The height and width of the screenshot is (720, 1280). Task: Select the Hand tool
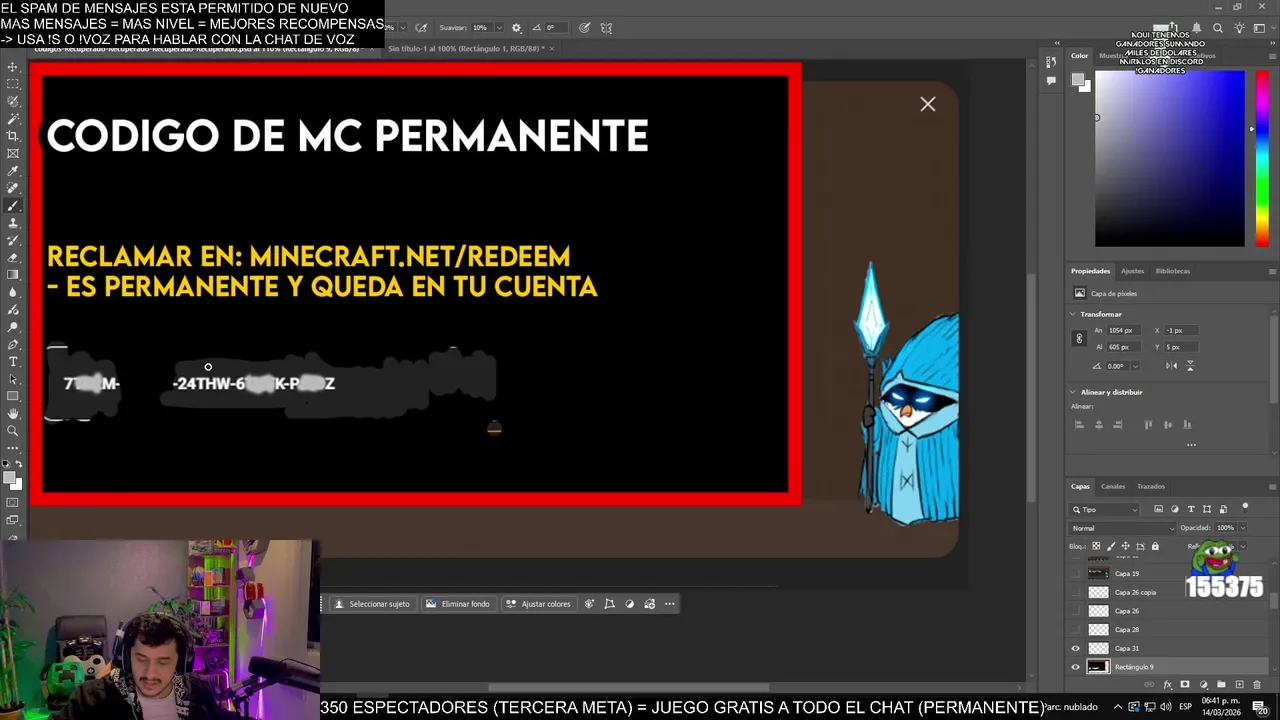[13, 413]
